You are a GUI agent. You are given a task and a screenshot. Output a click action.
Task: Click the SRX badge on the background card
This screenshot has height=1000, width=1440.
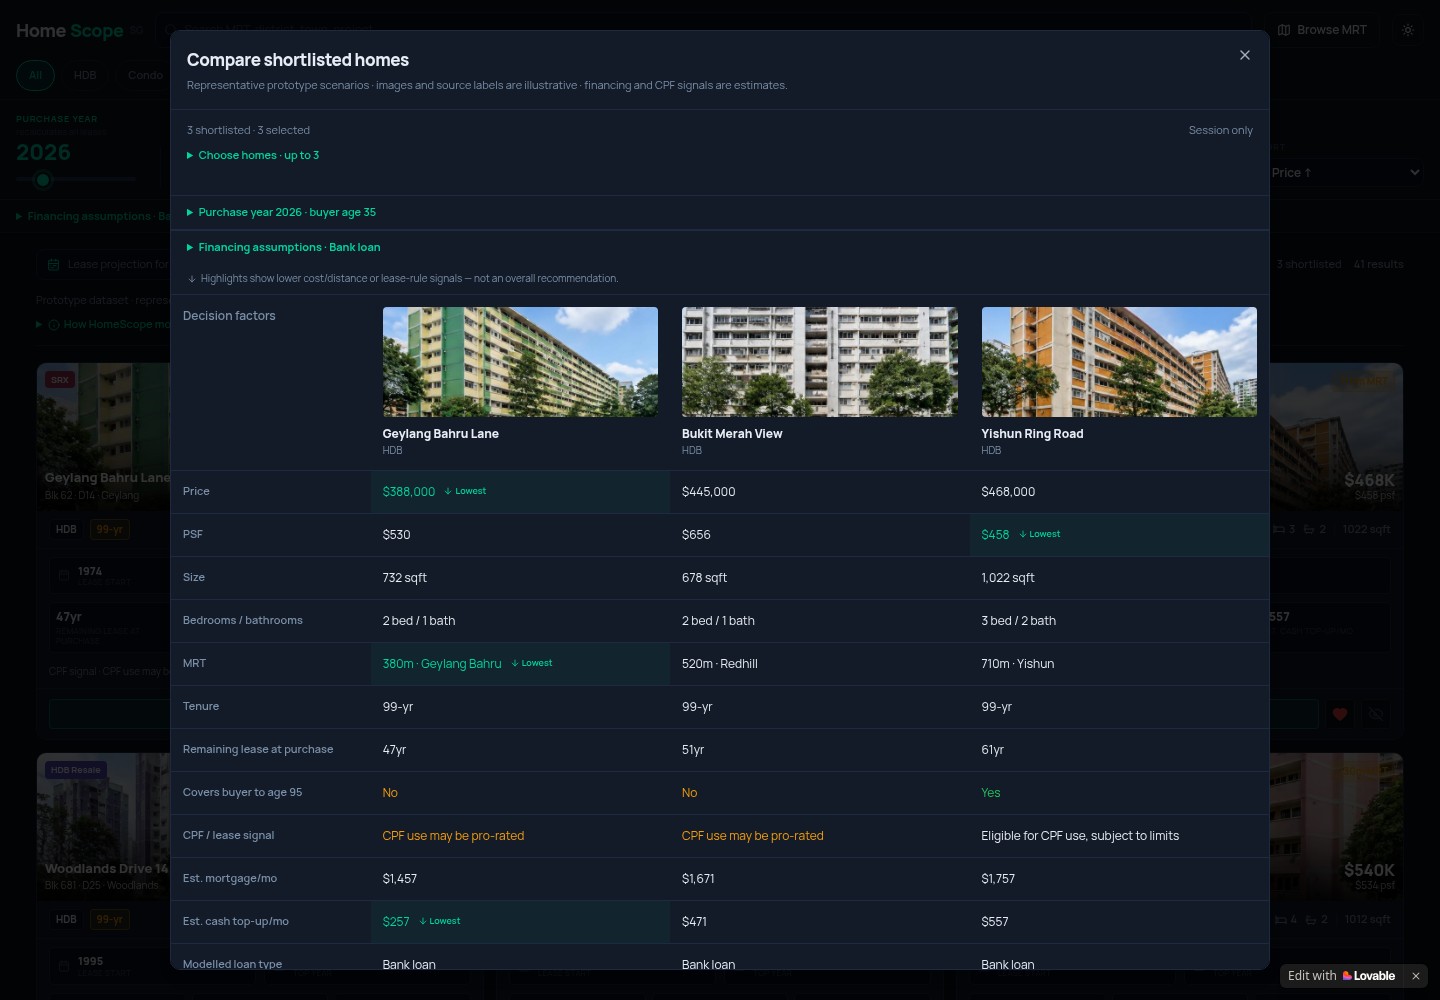[60, 380]
